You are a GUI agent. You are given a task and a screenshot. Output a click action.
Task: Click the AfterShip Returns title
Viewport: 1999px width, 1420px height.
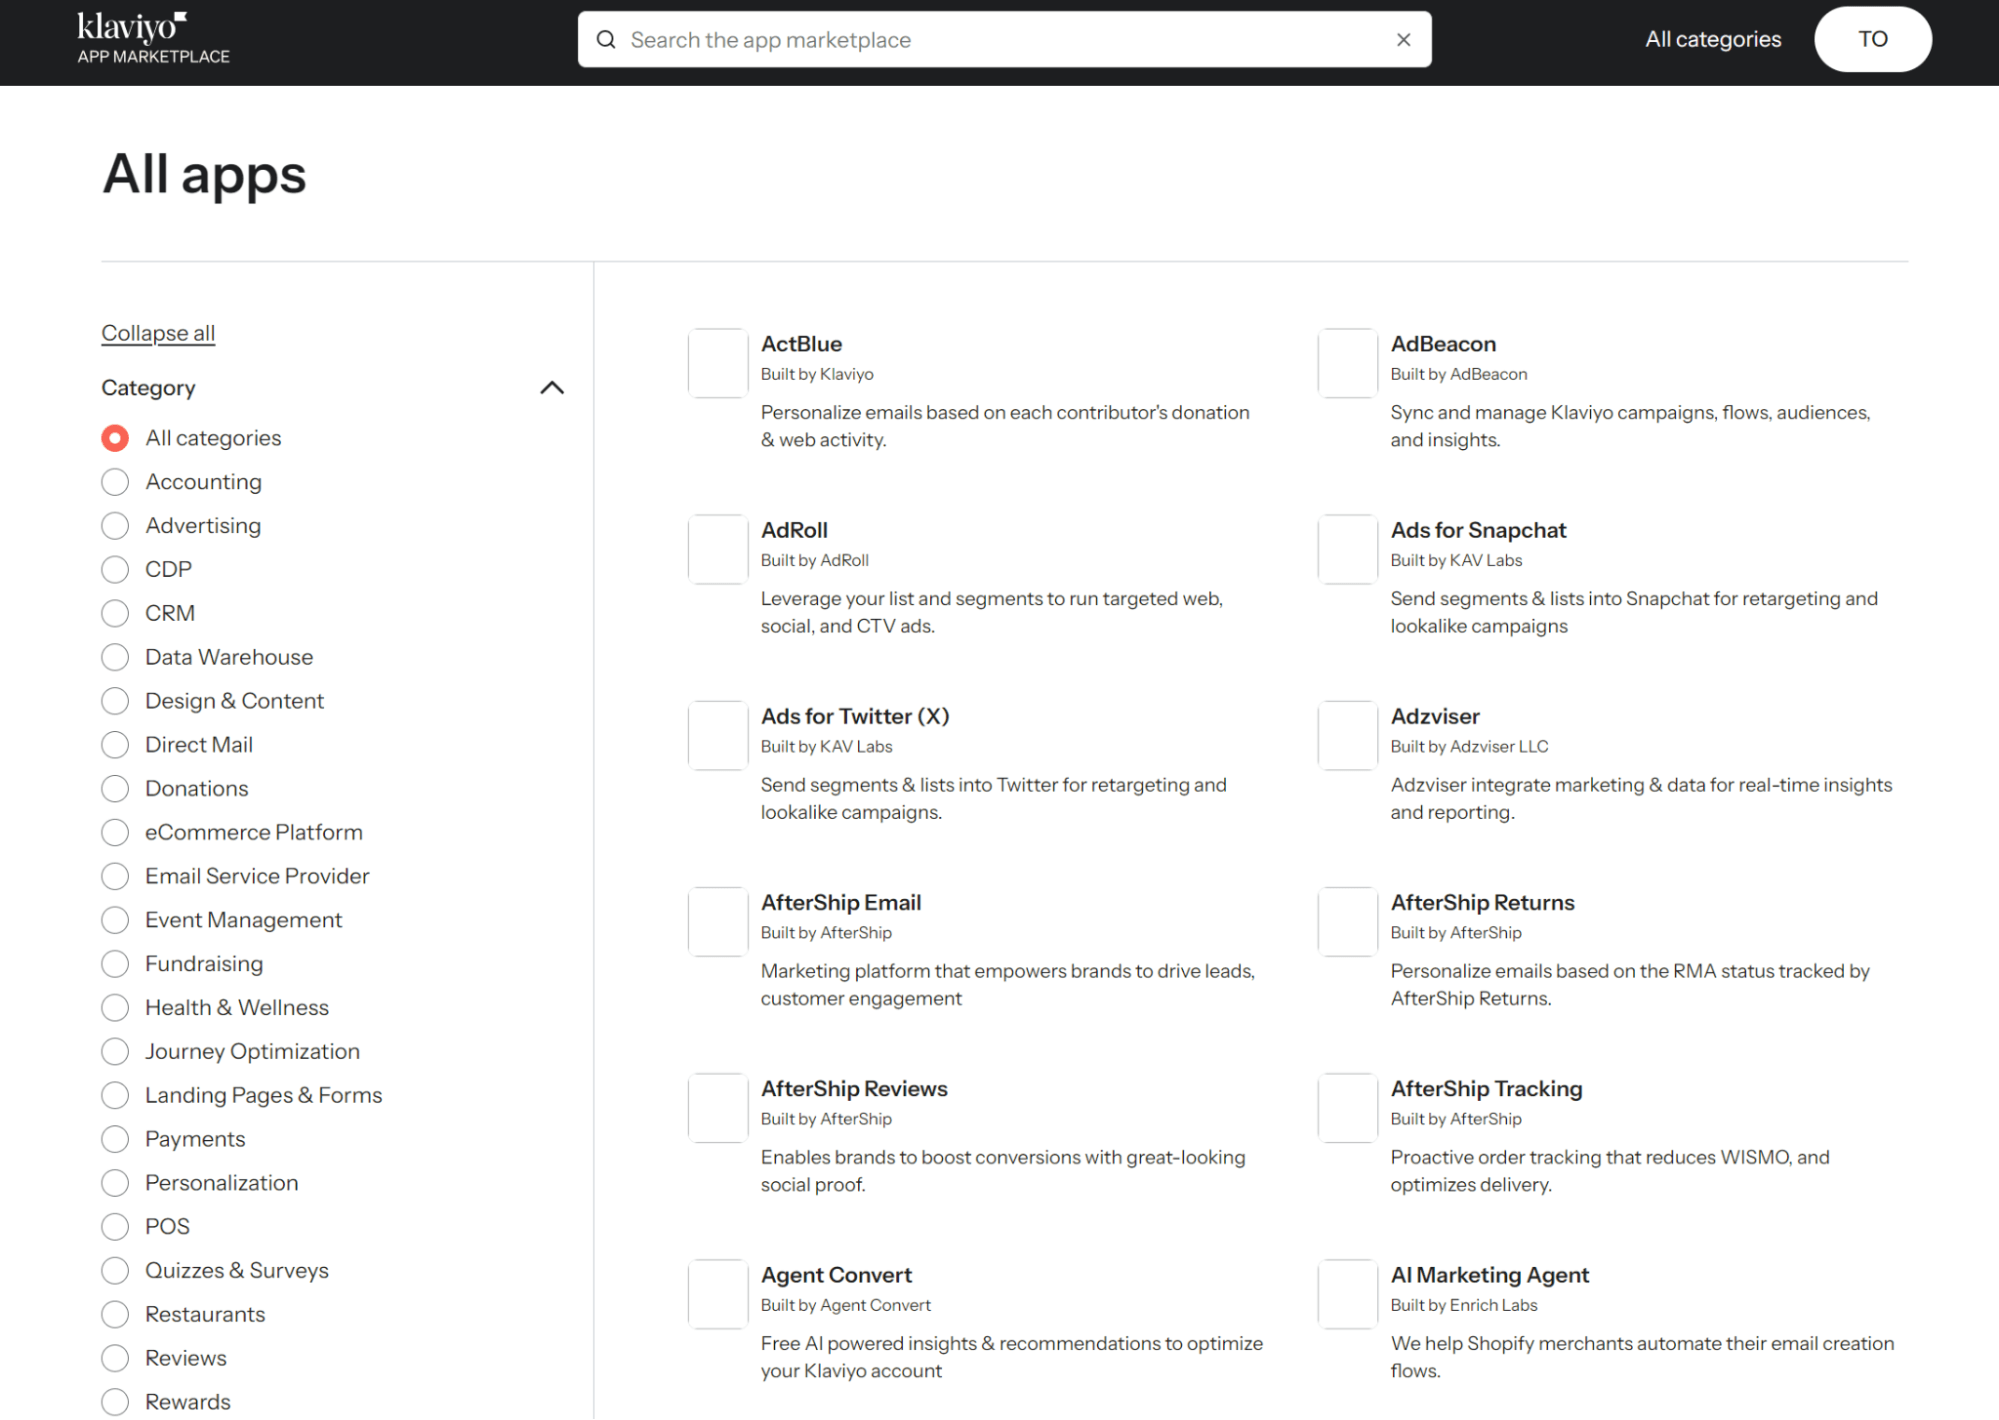(1482, 902)
